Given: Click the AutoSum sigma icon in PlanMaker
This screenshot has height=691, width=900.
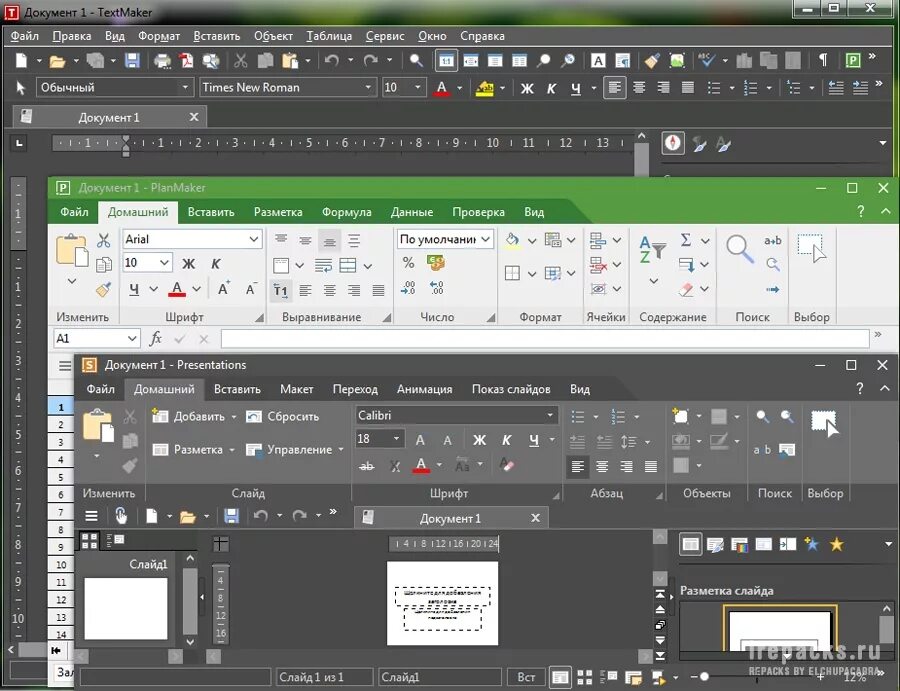Looking at the screenshot, I should coord(686,239).
